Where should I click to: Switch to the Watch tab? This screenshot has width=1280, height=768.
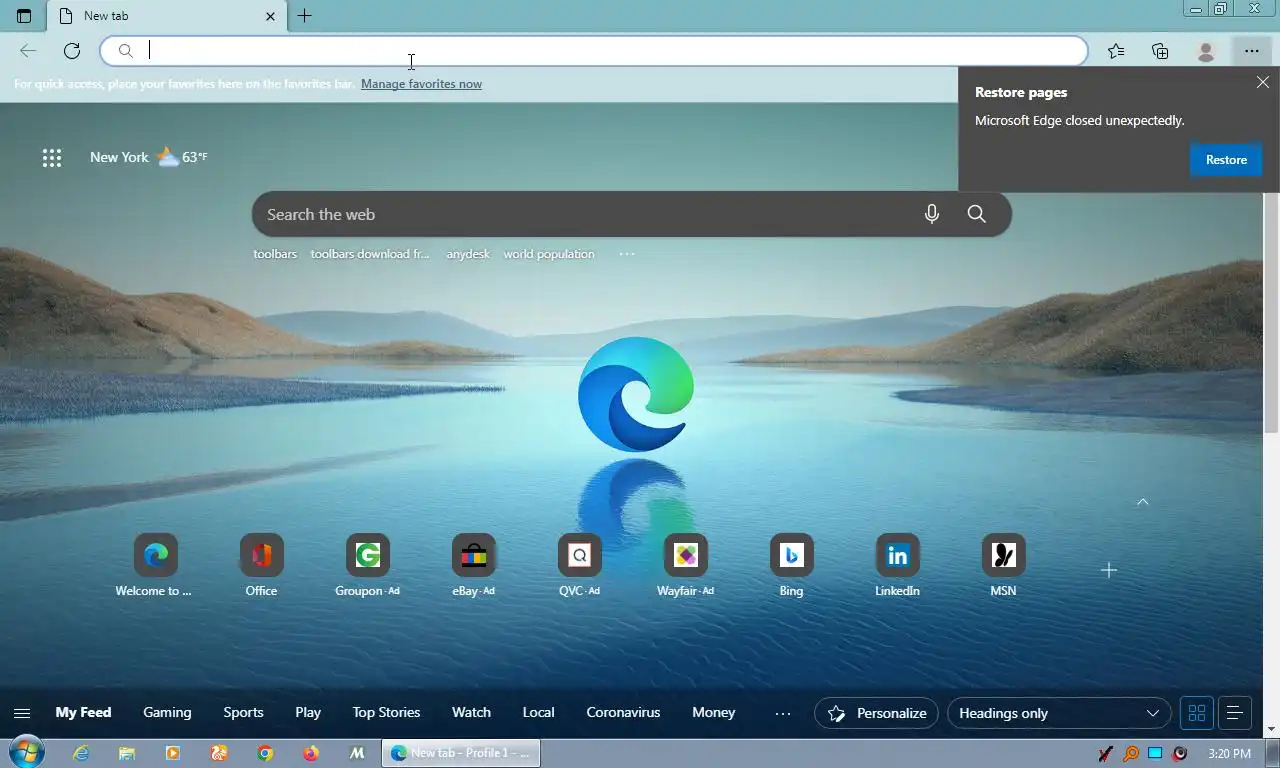click(x=471, y=713)
